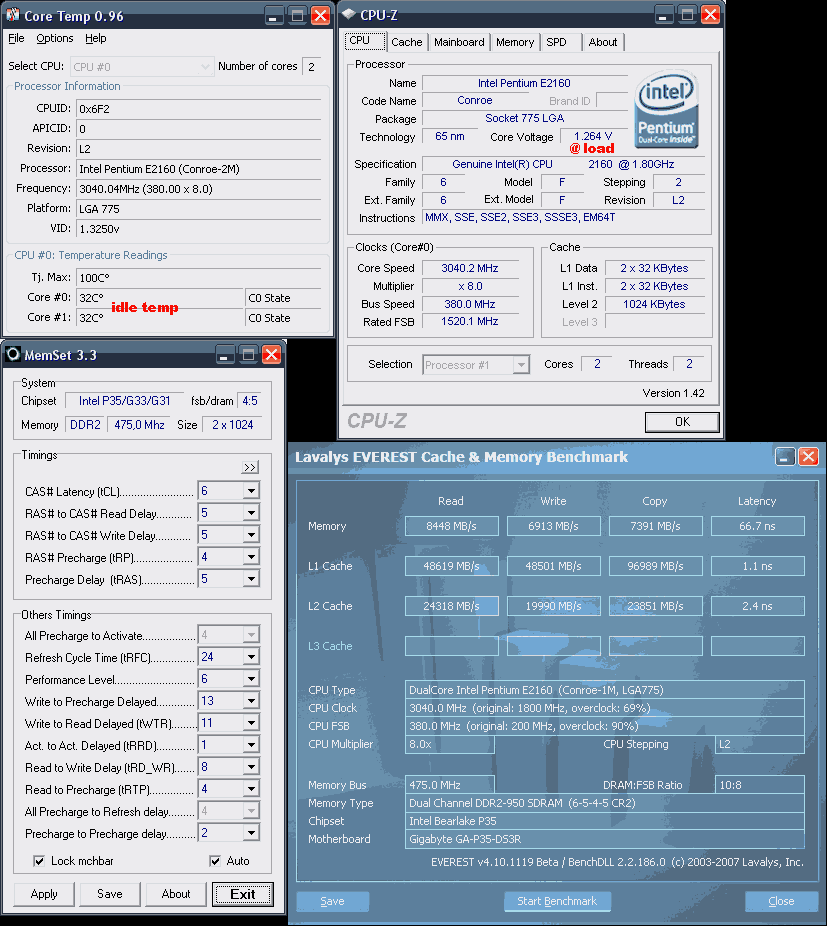Click the Core #0 temperature reading
827x926 pixels.
tap(161, 298)
